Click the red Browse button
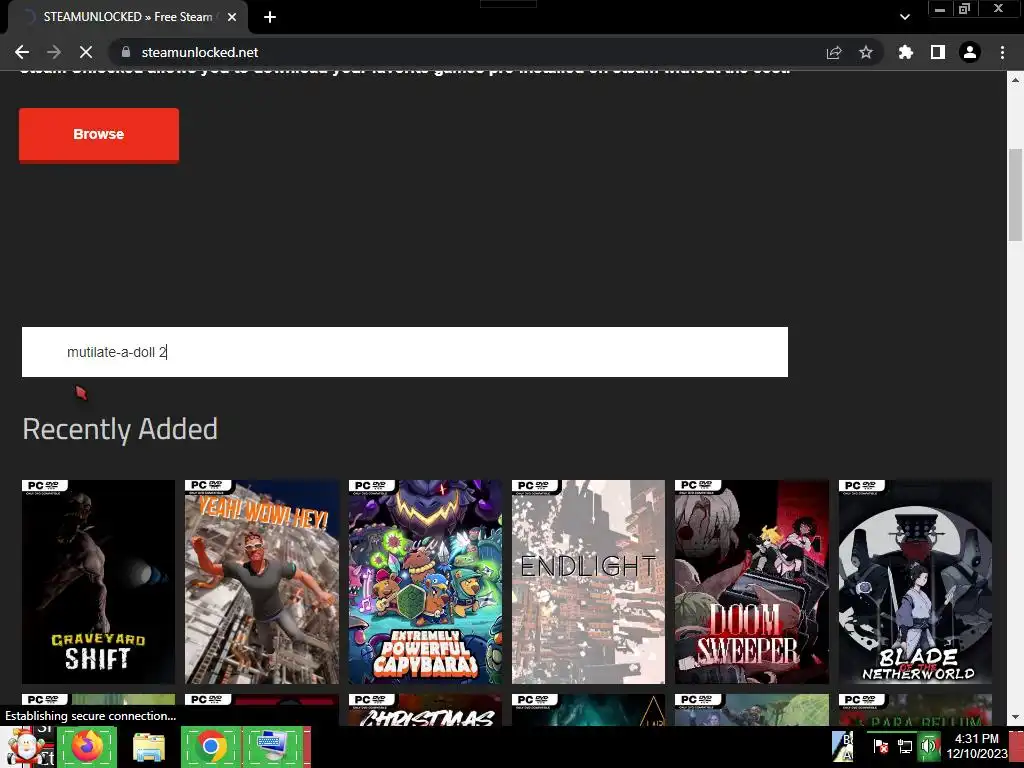The width and height of the screenshot is (1024, 768). pos(99,135)
